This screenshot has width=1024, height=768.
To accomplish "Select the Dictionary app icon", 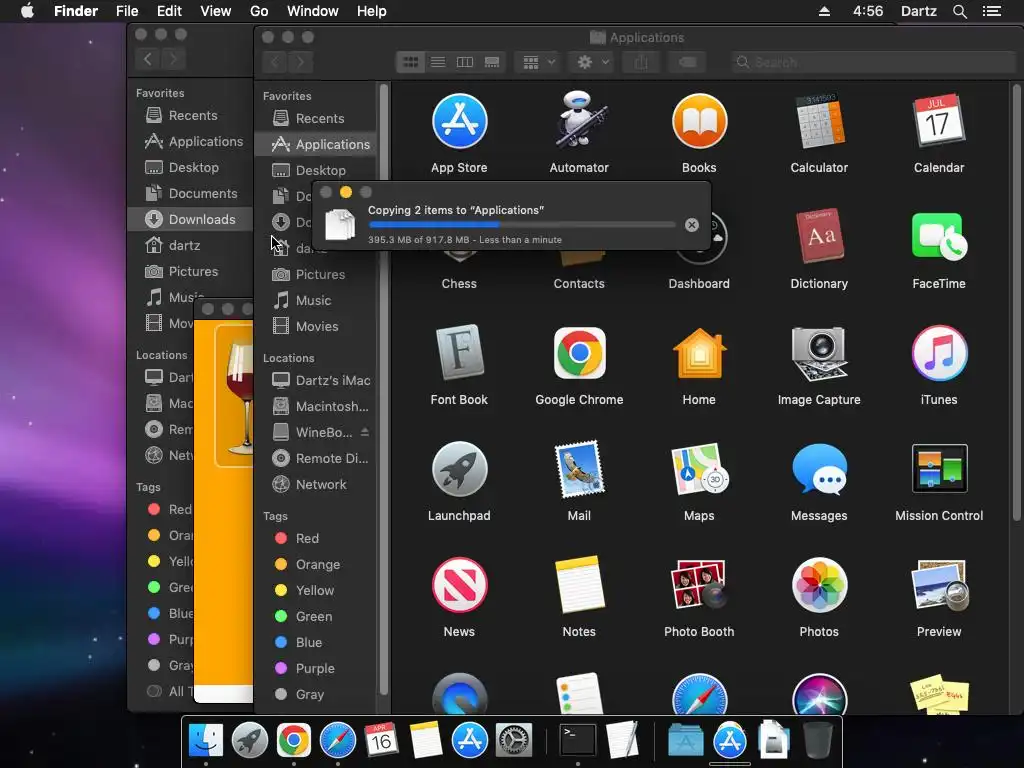I will pyautogui.click(x=819, y=236).
